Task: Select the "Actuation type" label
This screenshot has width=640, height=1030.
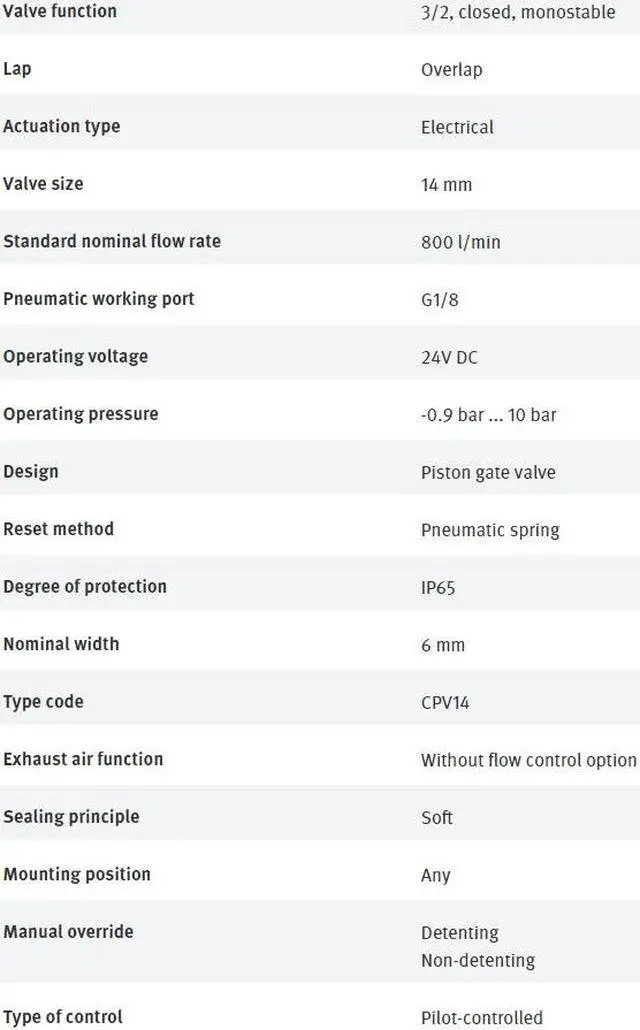Action: point(61,126)
